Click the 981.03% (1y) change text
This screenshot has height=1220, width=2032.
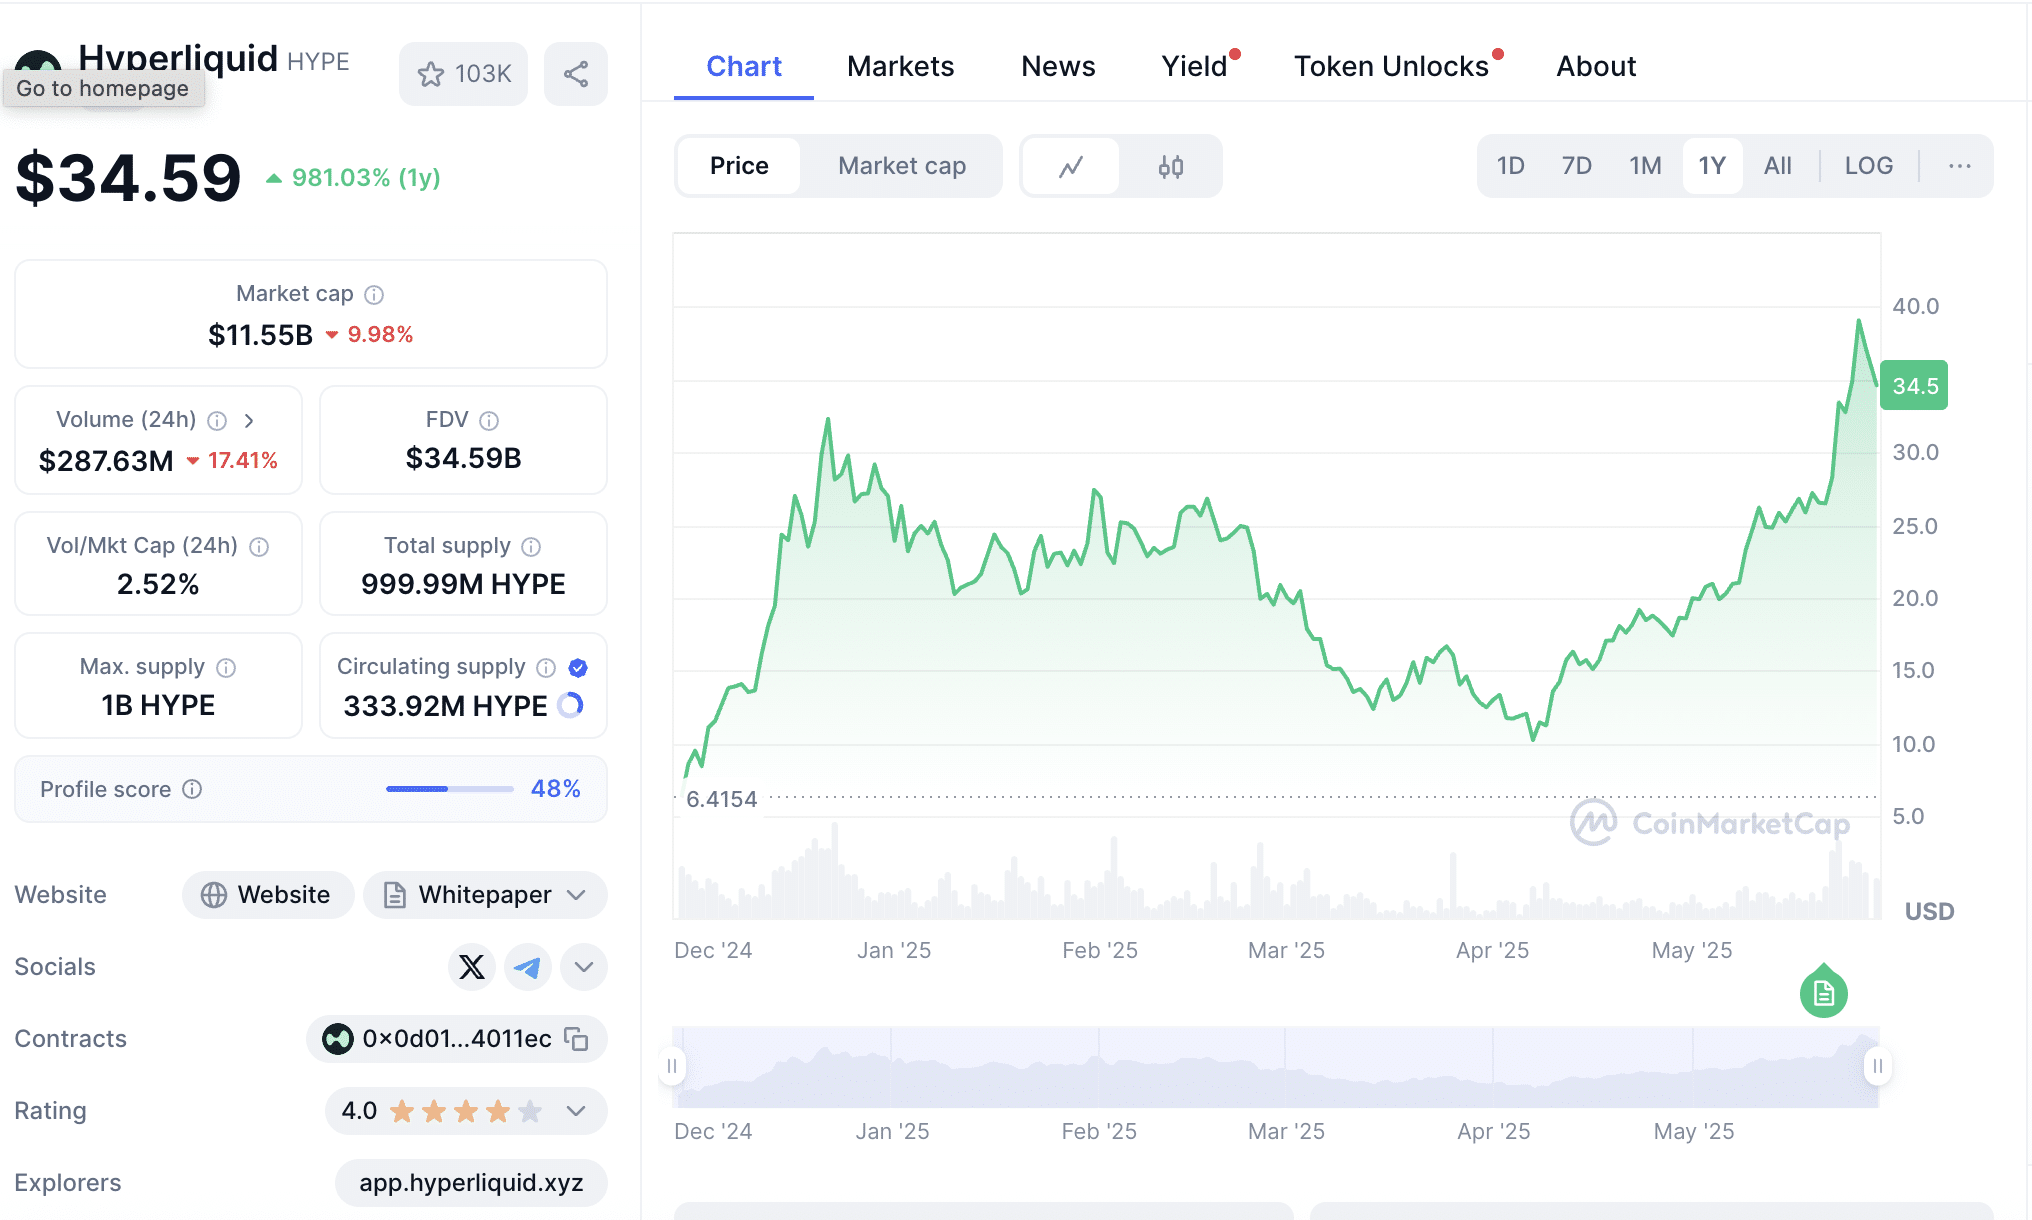pyautogui.click(x=366, y=178)
